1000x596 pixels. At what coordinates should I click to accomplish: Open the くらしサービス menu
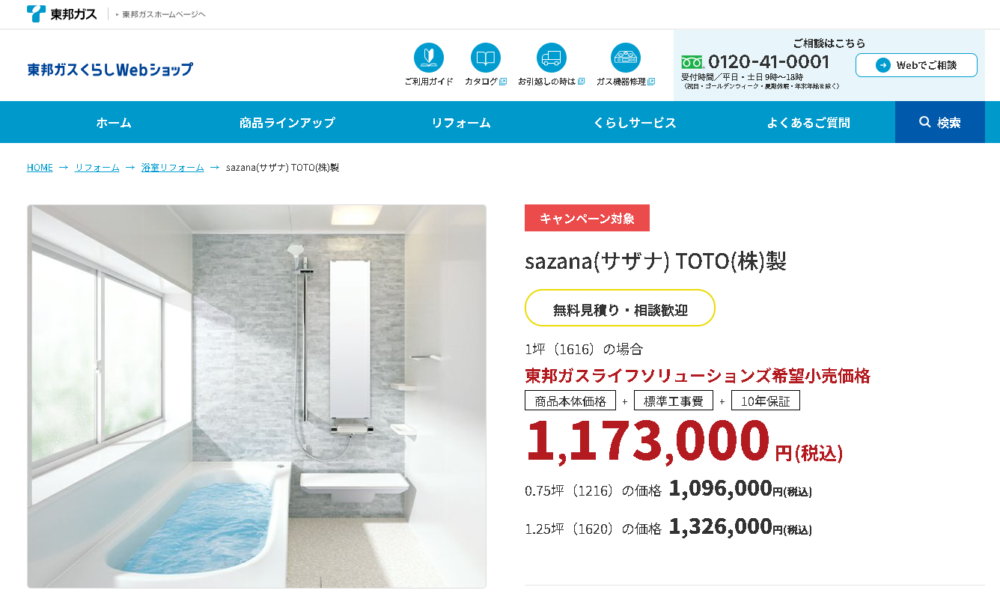point(635,122)
